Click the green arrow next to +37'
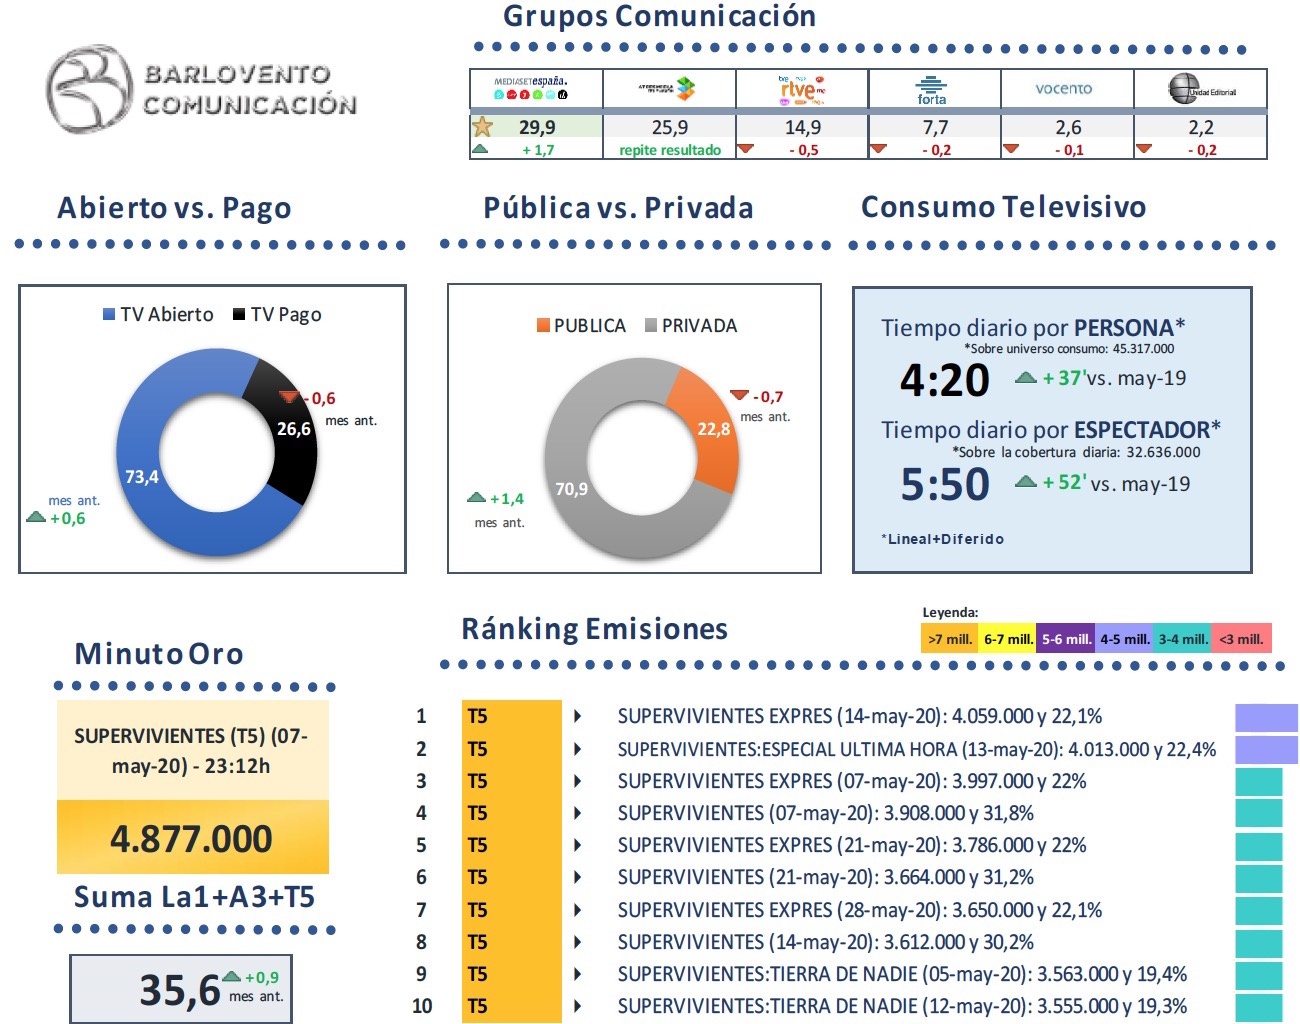 [1025, 377]
